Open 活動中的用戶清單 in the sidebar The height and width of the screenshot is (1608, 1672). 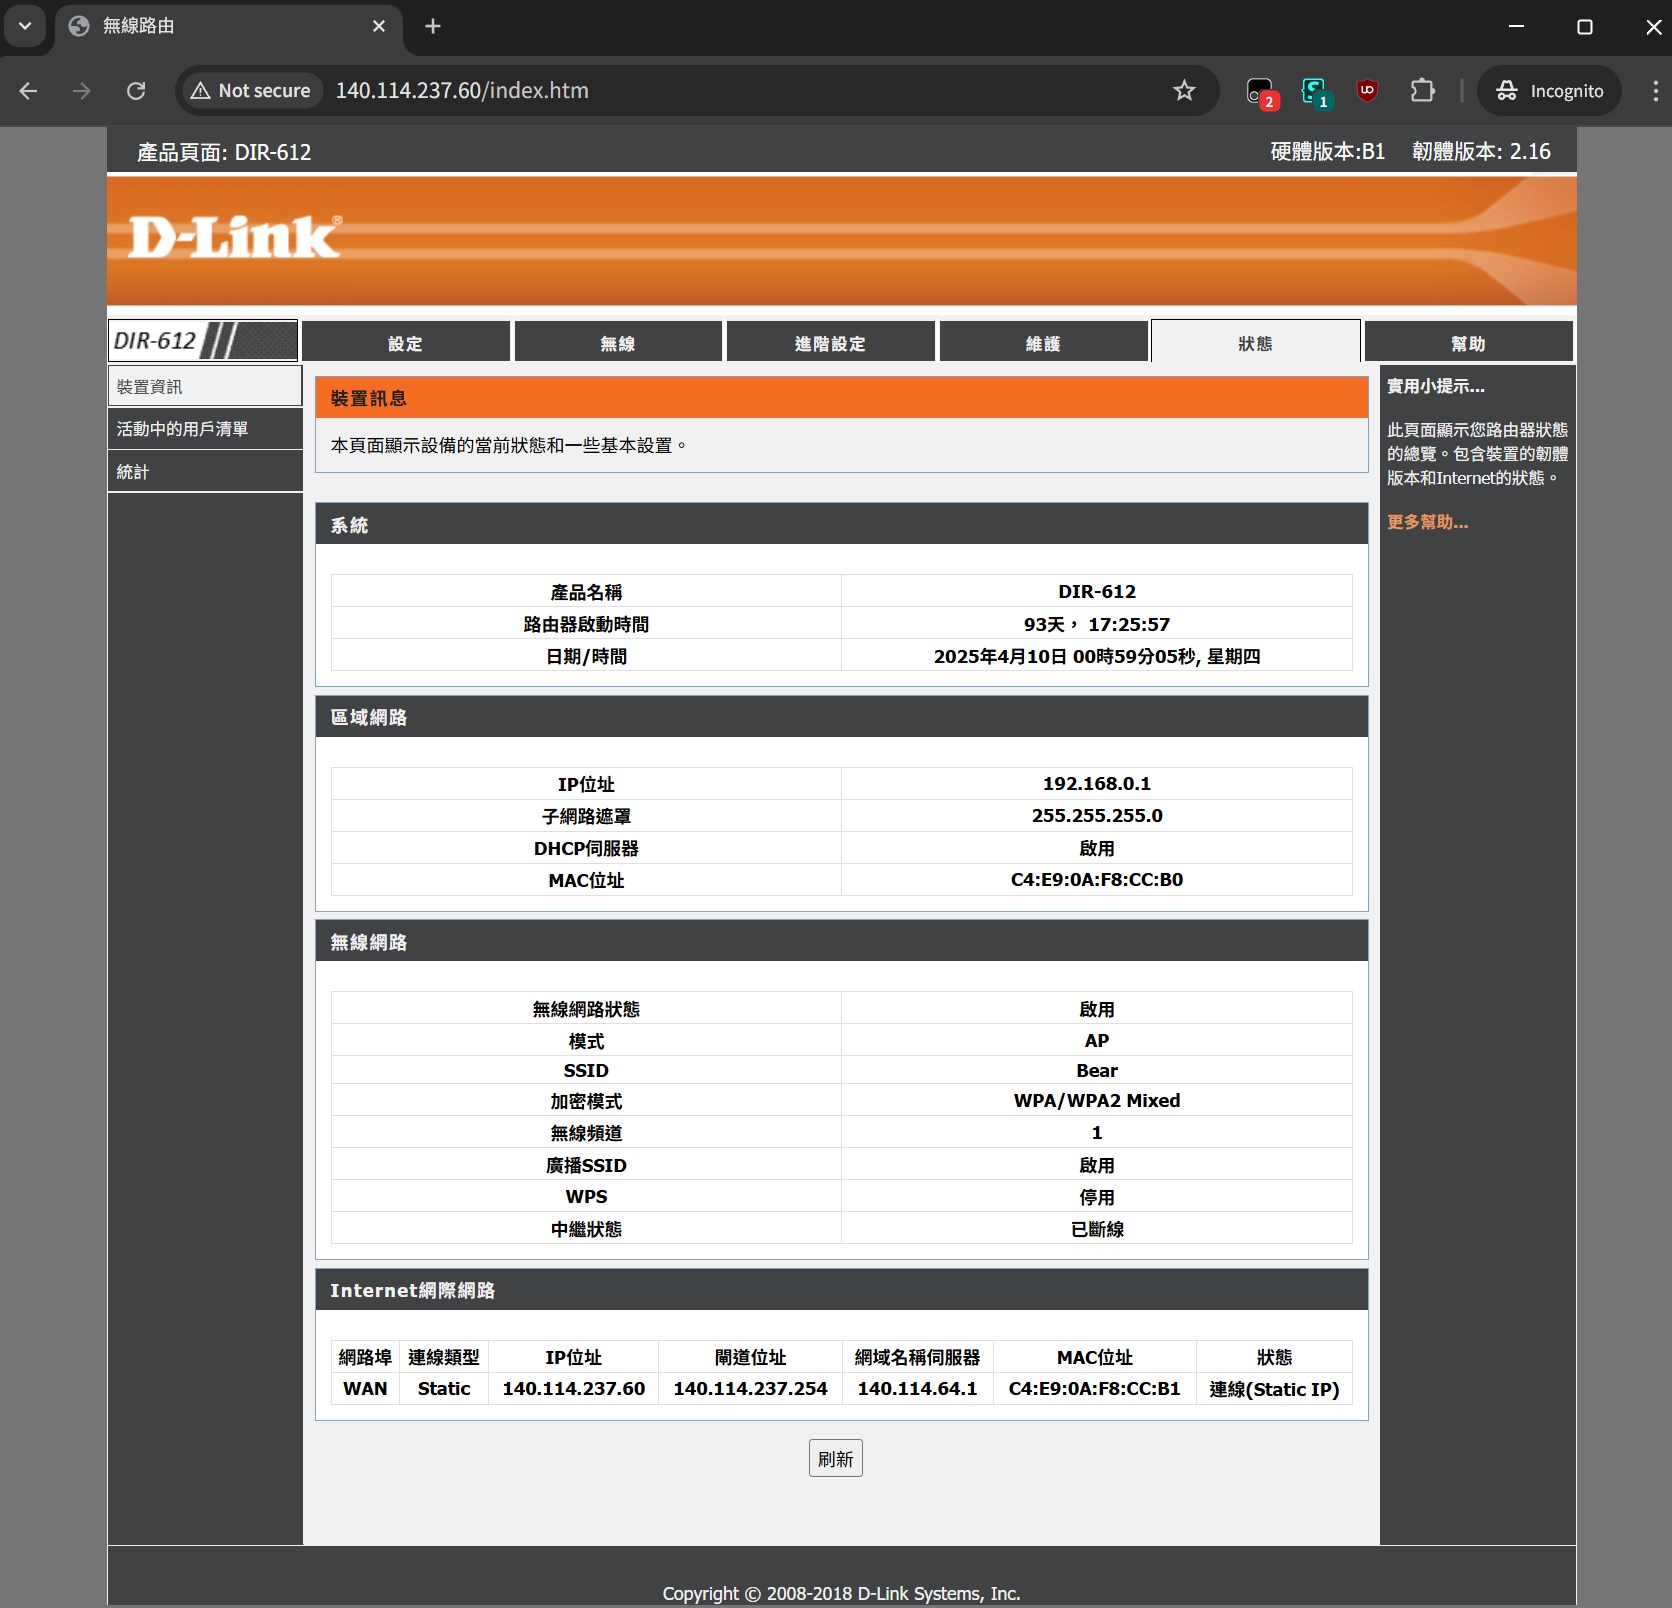(205, 429)
